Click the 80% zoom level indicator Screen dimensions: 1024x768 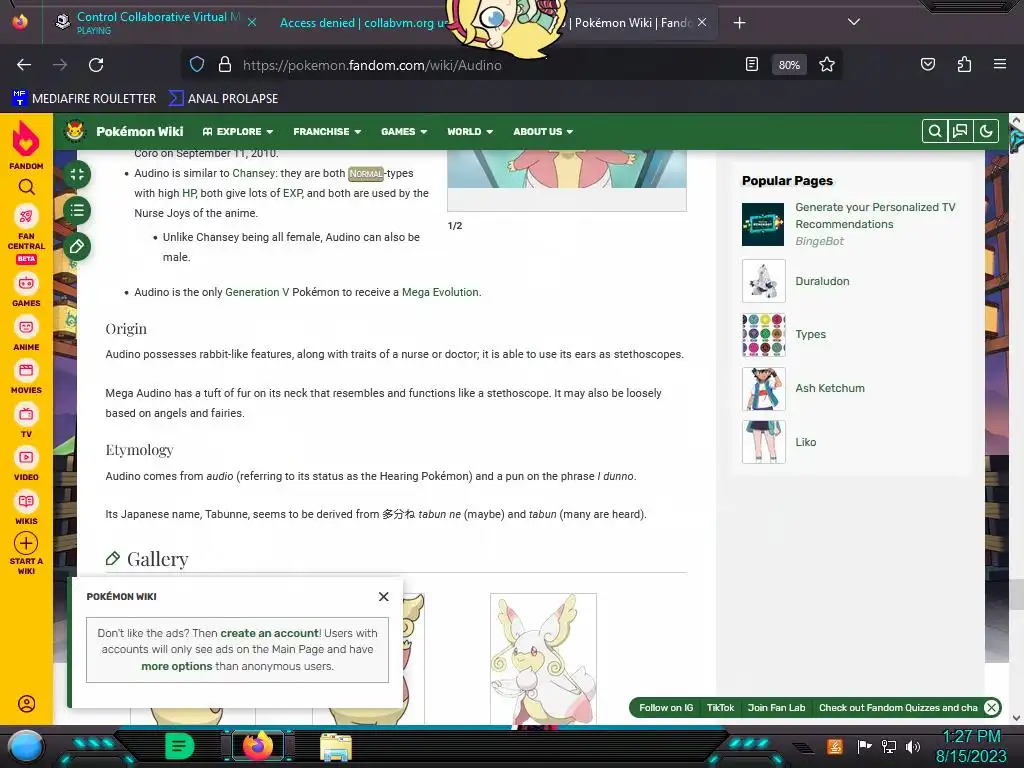tap(789, 65)
